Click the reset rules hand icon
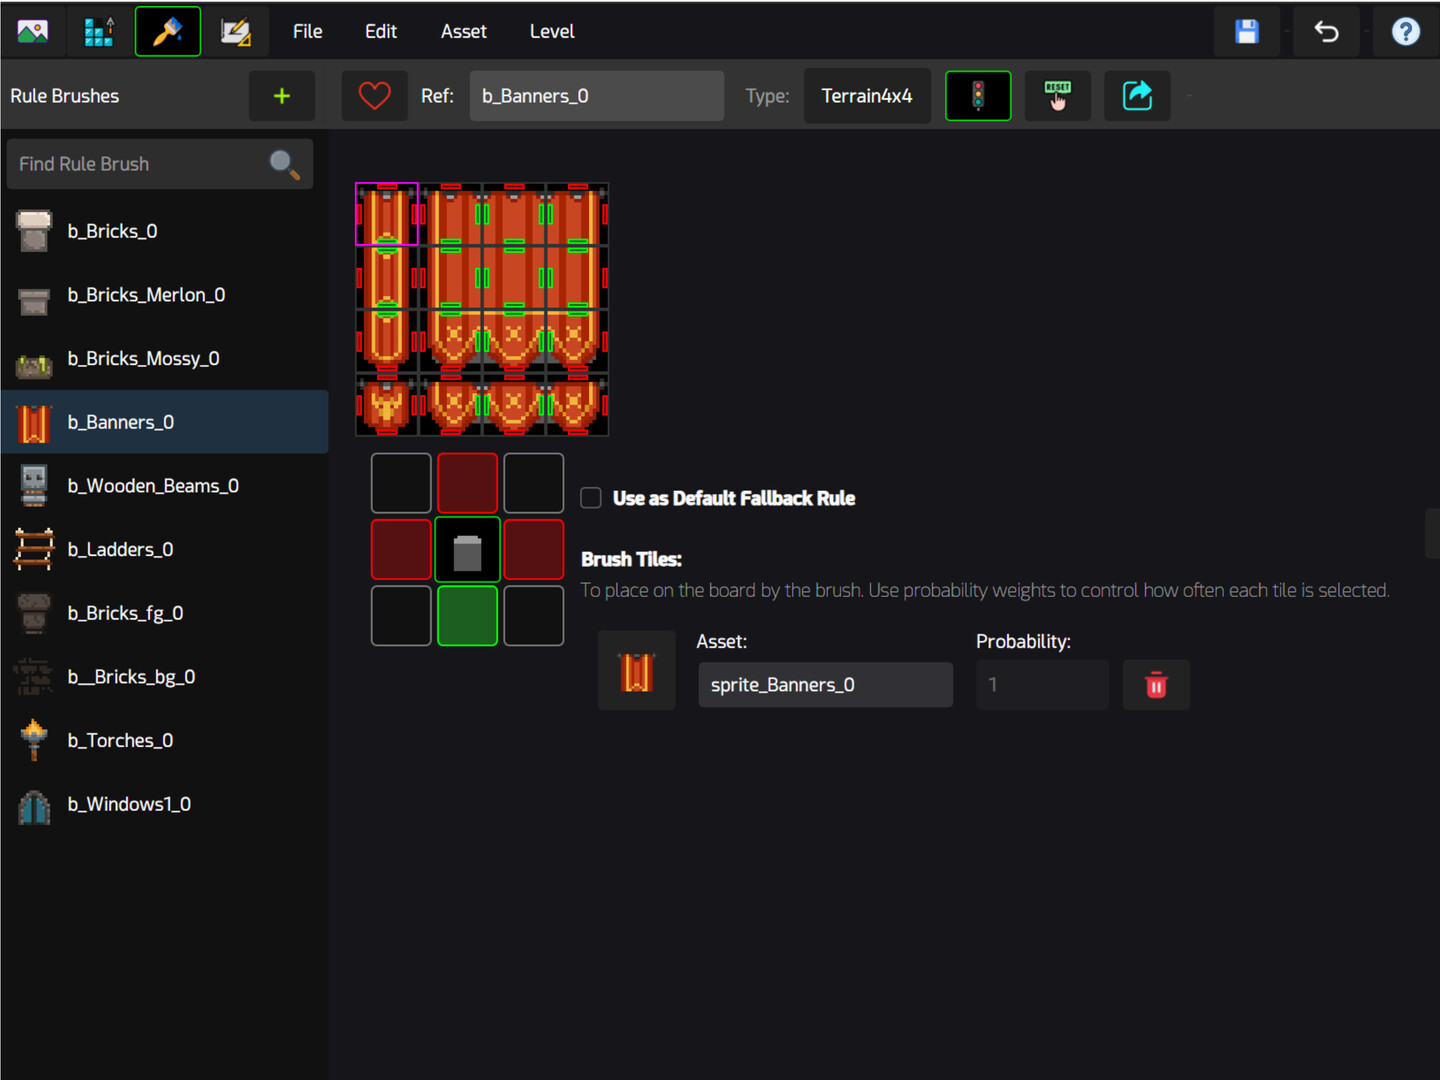1440x1080 pixels. (1057, 96)
